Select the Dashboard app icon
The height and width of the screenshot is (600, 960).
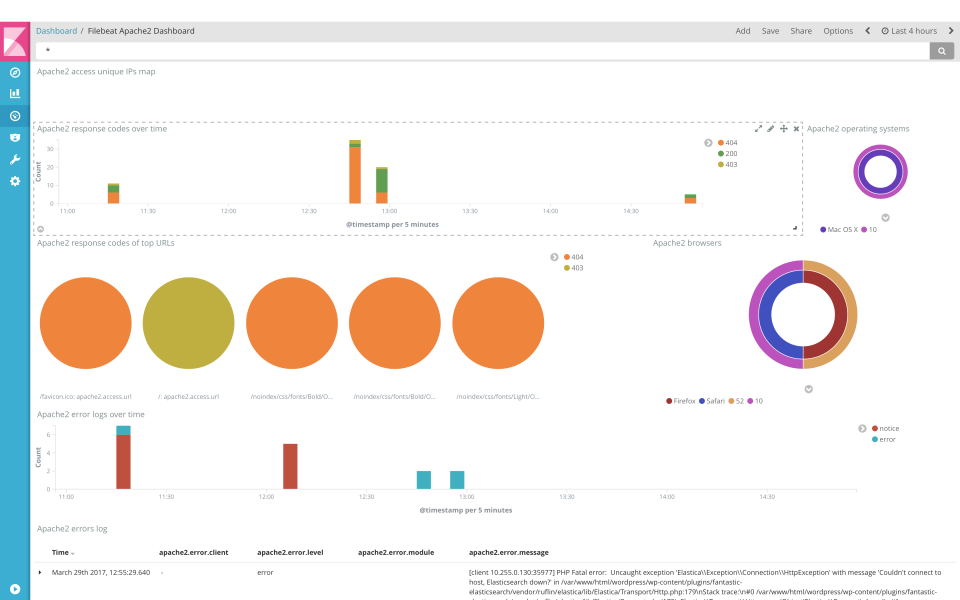(x=14, y=114)
